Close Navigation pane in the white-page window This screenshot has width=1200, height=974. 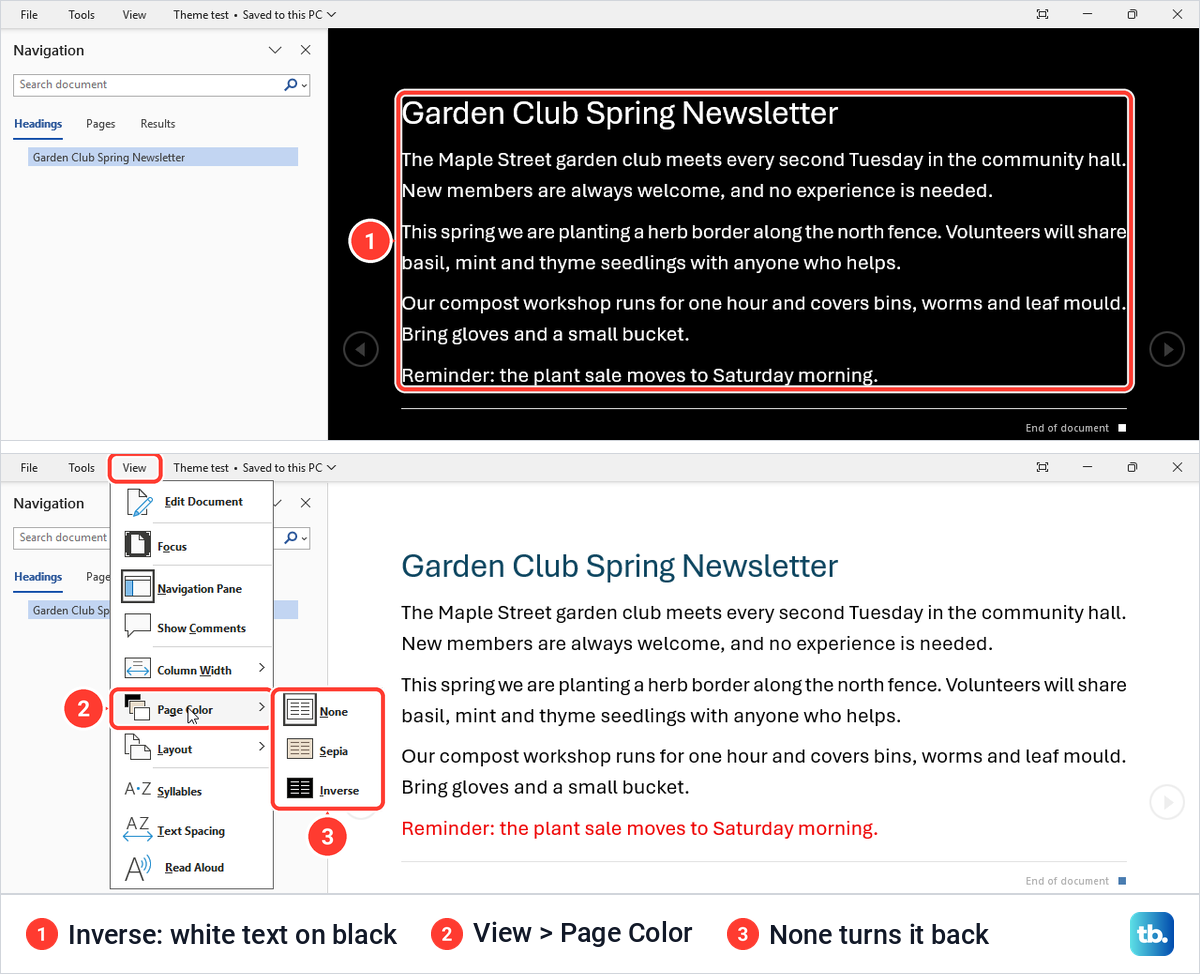pyautogui.click(x=306, y=503)
